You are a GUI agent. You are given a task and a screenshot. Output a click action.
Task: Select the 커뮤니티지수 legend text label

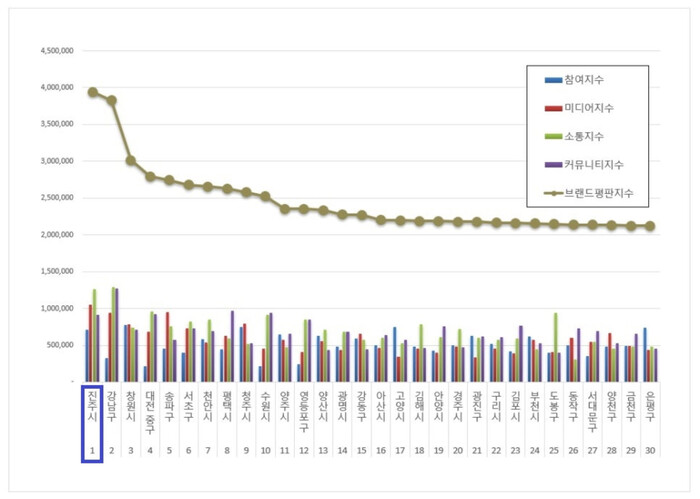[x=596, y=163]
